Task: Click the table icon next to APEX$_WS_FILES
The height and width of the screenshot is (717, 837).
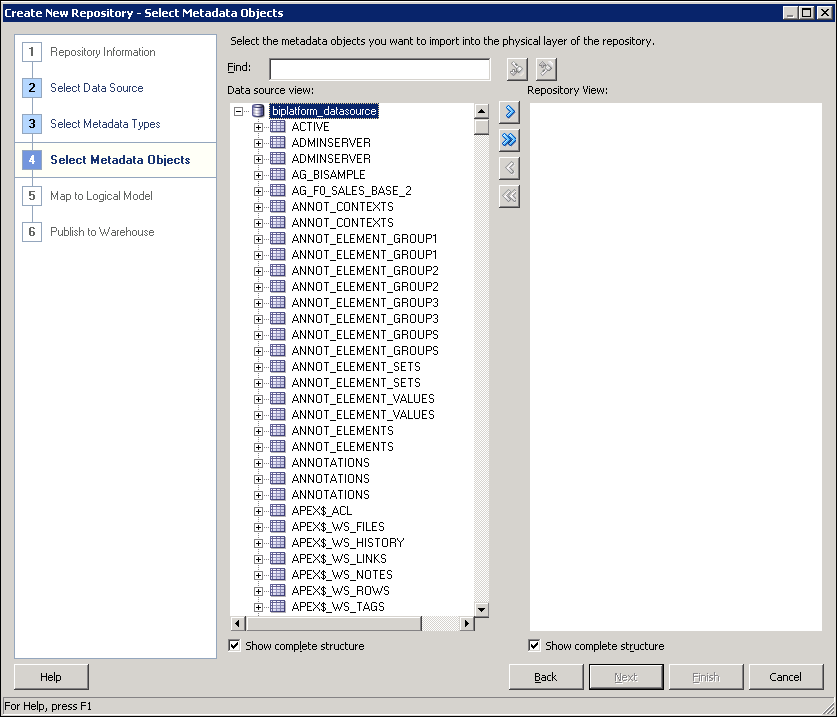Action: point(278,526)
